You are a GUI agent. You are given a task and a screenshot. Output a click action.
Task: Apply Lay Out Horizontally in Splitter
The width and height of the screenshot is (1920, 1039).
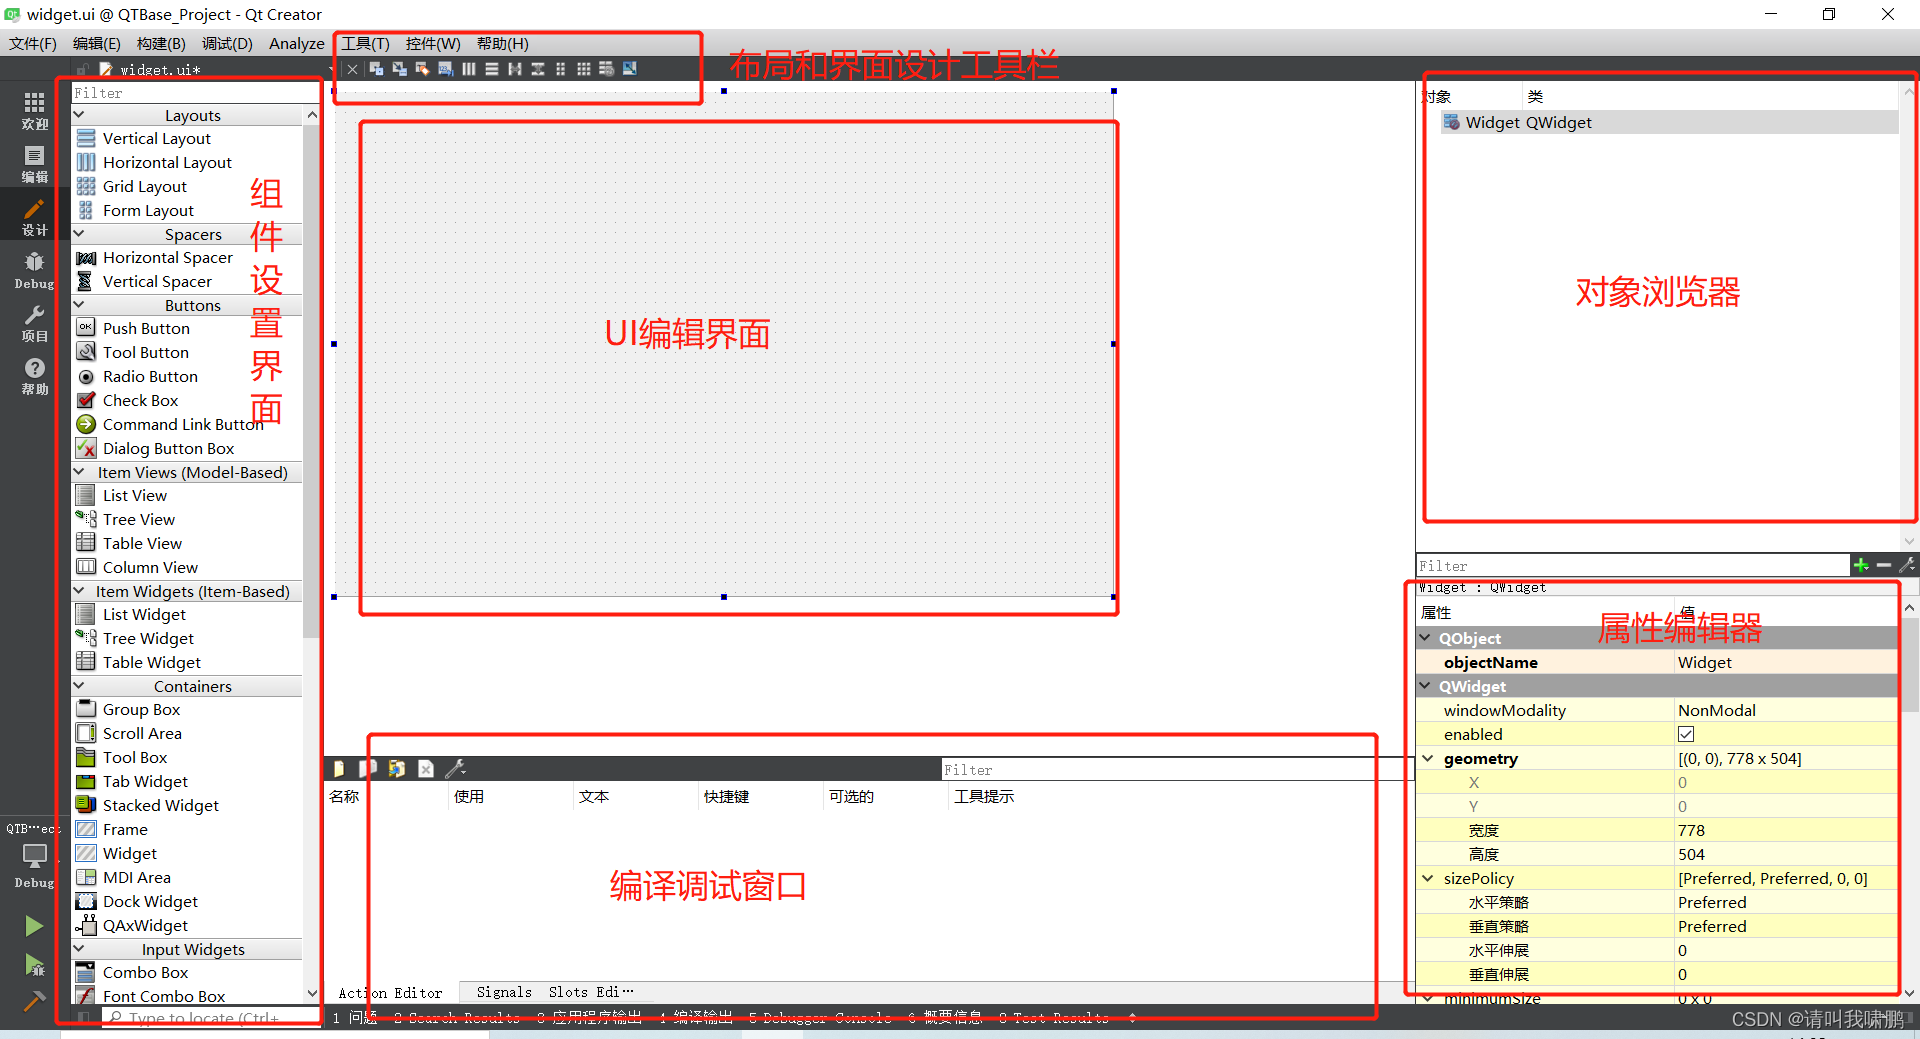[x=514, y=69]
